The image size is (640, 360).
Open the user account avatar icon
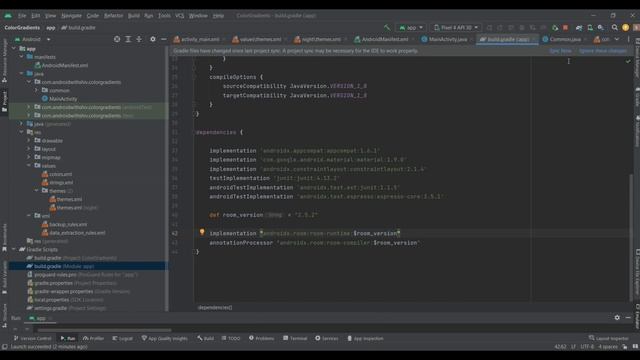(x=625, y=28)
